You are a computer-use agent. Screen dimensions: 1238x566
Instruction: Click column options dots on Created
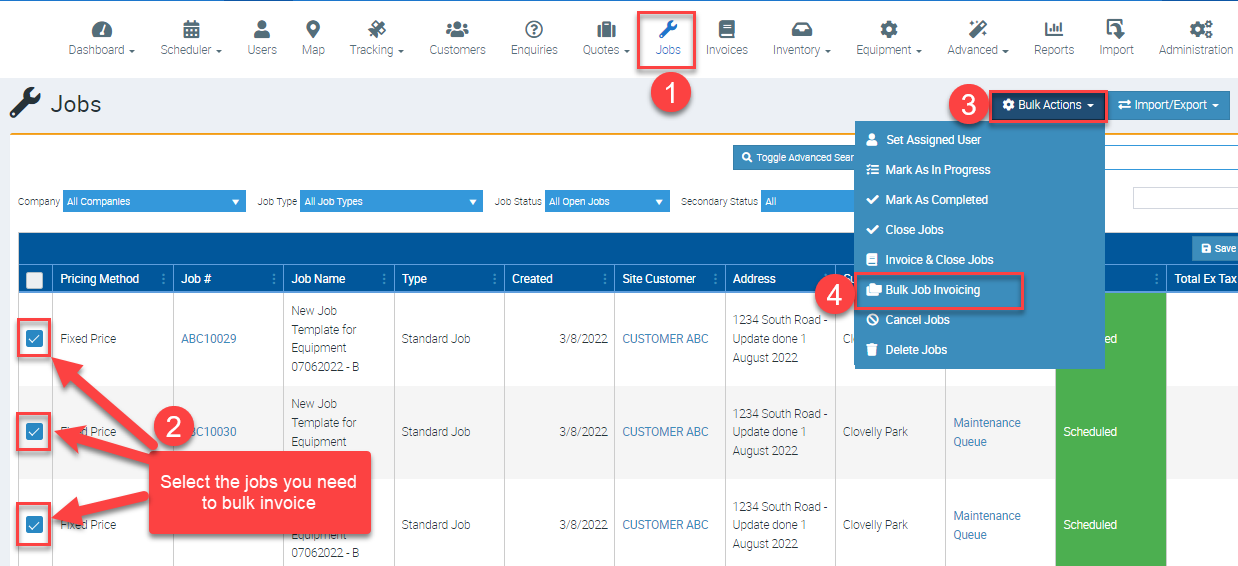pyautogui.click(x=604, y=279)
